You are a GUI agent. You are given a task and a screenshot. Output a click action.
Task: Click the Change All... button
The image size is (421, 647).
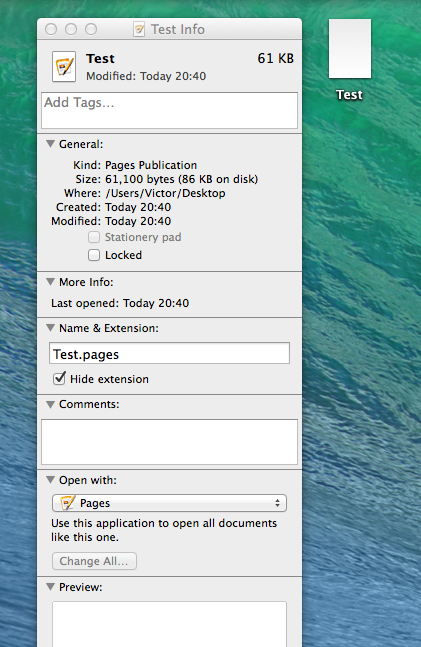click(x=94, y=561)
